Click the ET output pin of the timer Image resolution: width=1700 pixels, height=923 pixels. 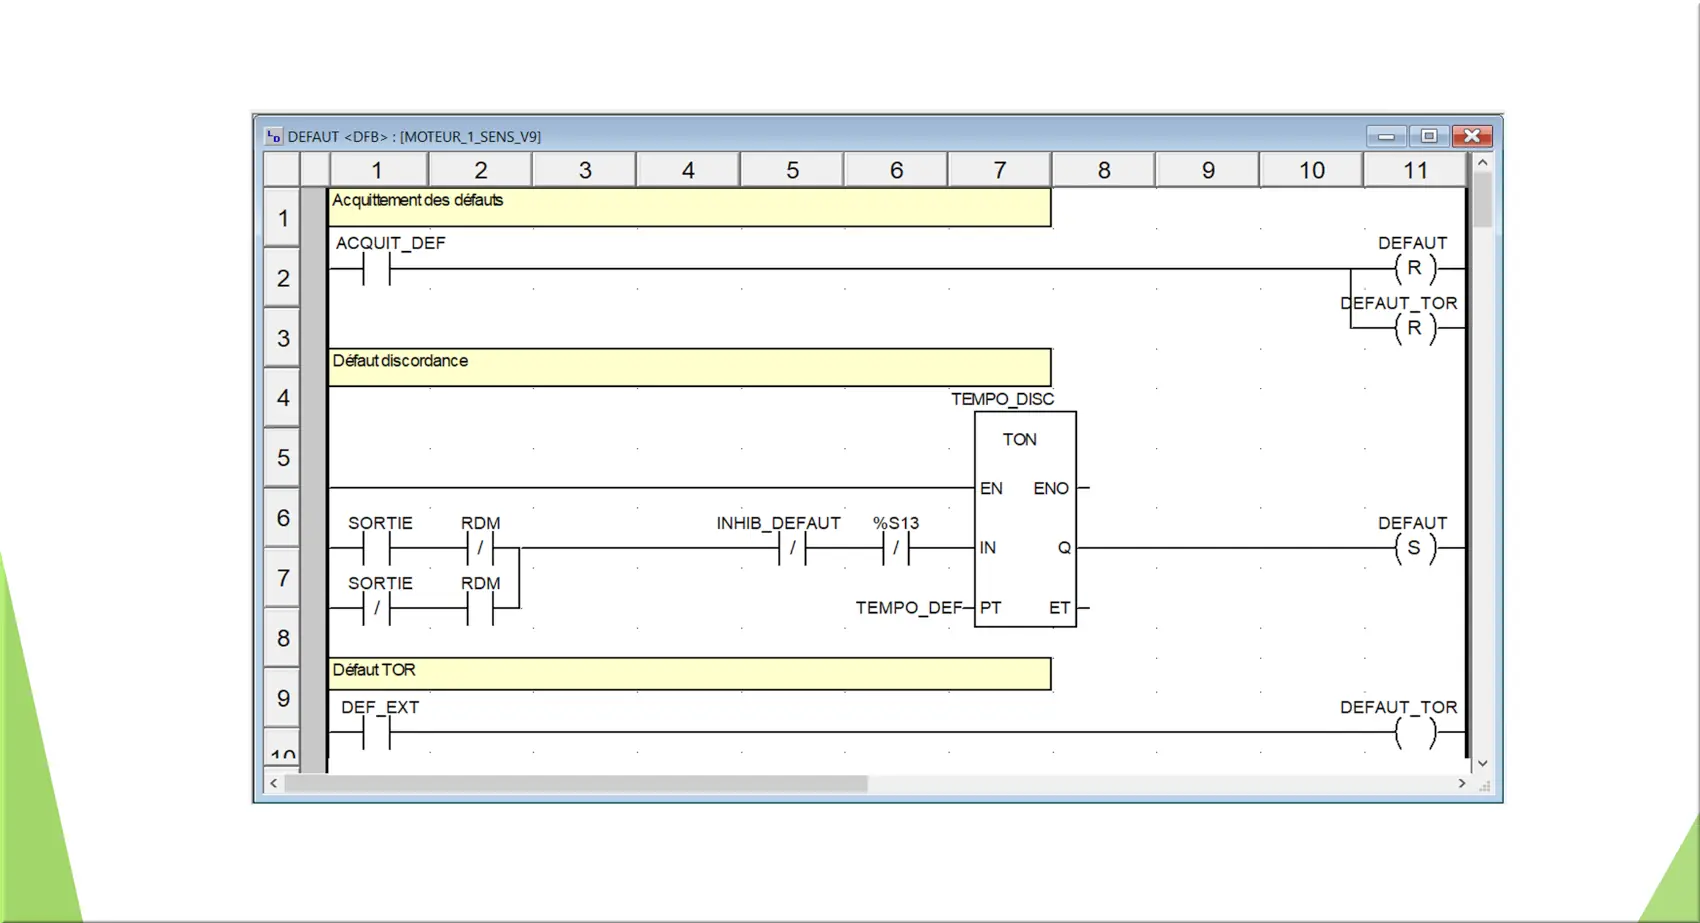[1060, 607]
